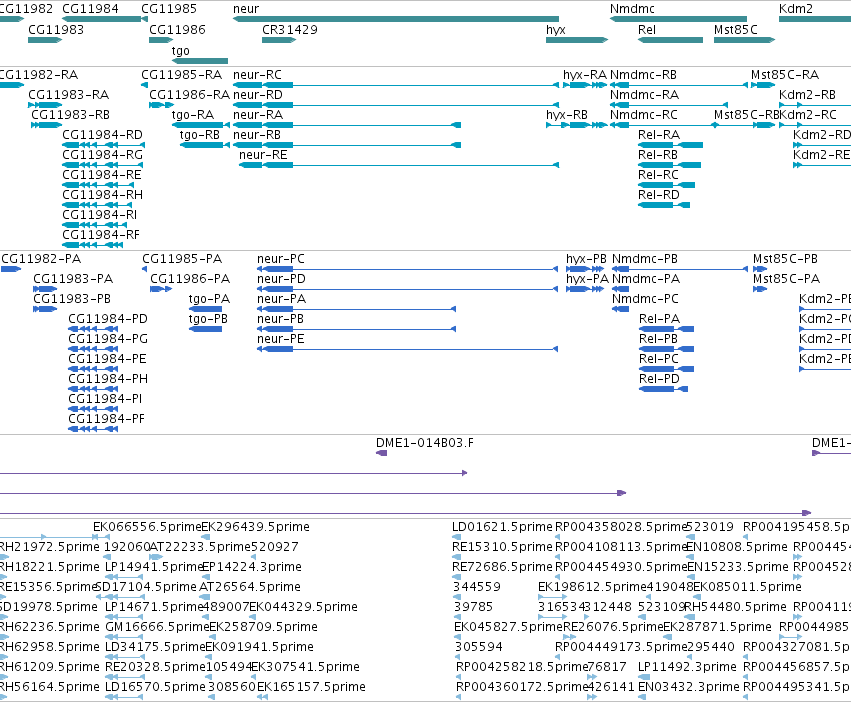
Task: Select the Rel-RB transcript label
Action: click(x=658, y=155)
